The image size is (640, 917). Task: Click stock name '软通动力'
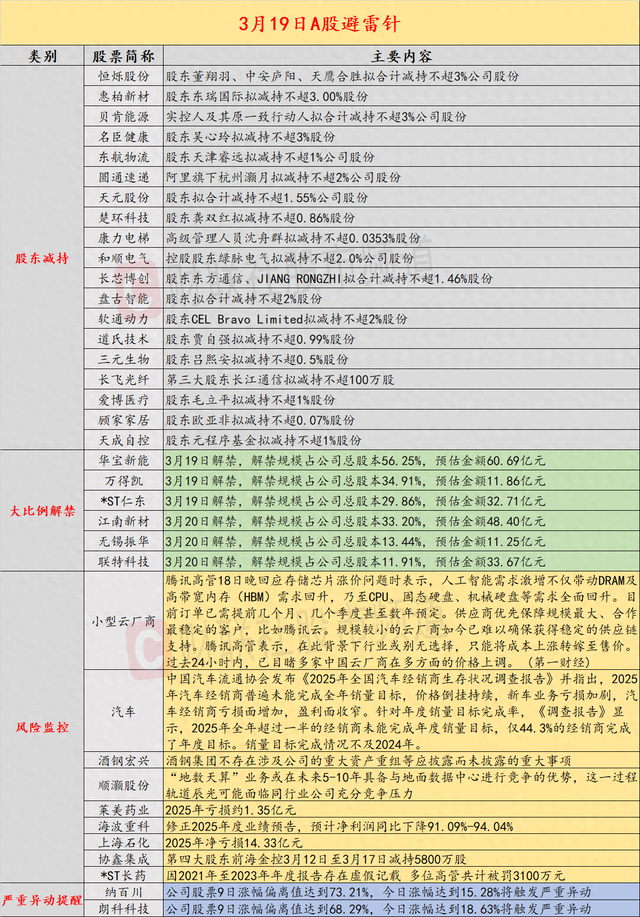pos(123,319)
